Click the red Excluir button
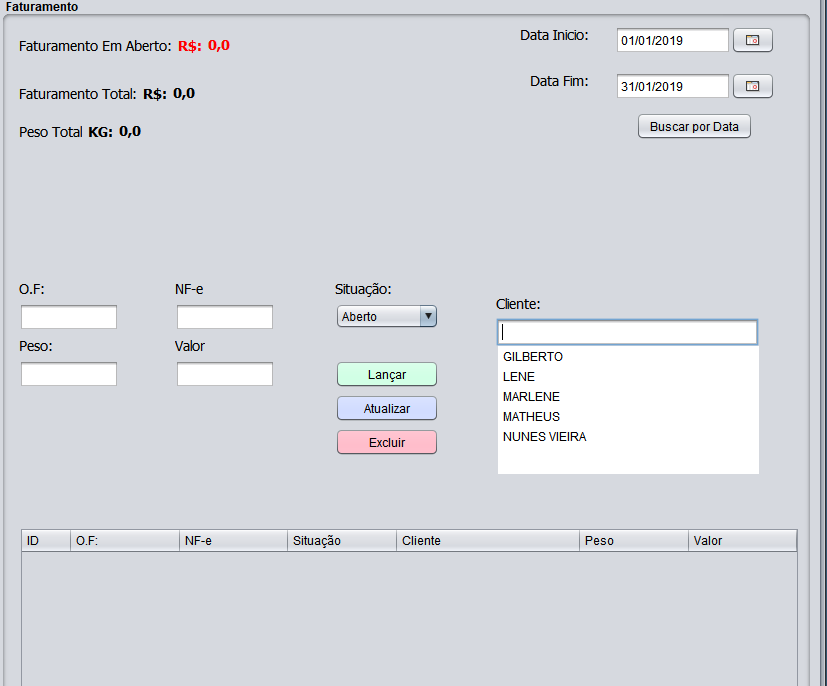This screenshot has width=827, height=686. point(387,442)
